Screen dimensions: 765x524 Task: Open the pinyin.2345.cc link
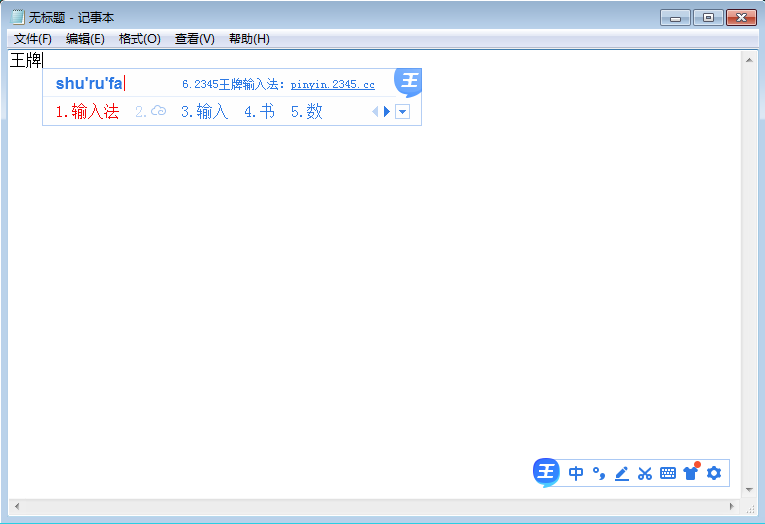pos(332,85)
